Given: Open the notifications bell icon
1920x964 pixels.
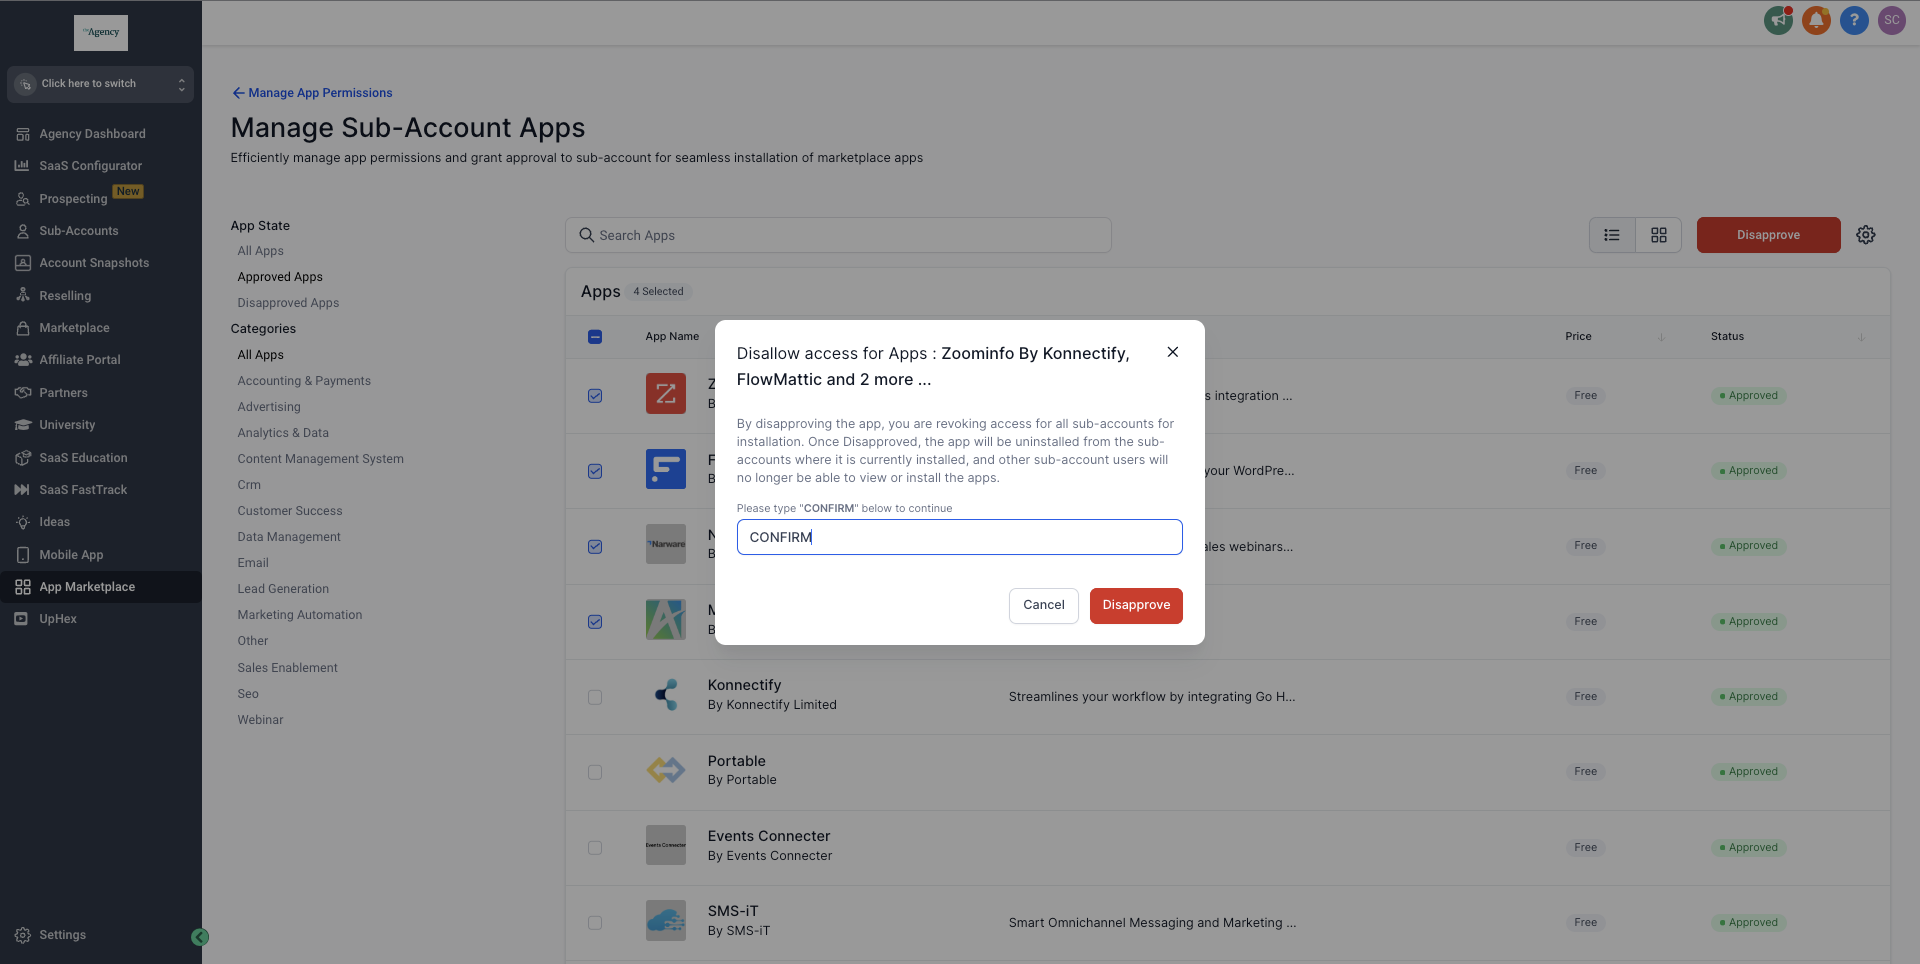Looking at the screenshot, I should click(x=1816, y=20).
